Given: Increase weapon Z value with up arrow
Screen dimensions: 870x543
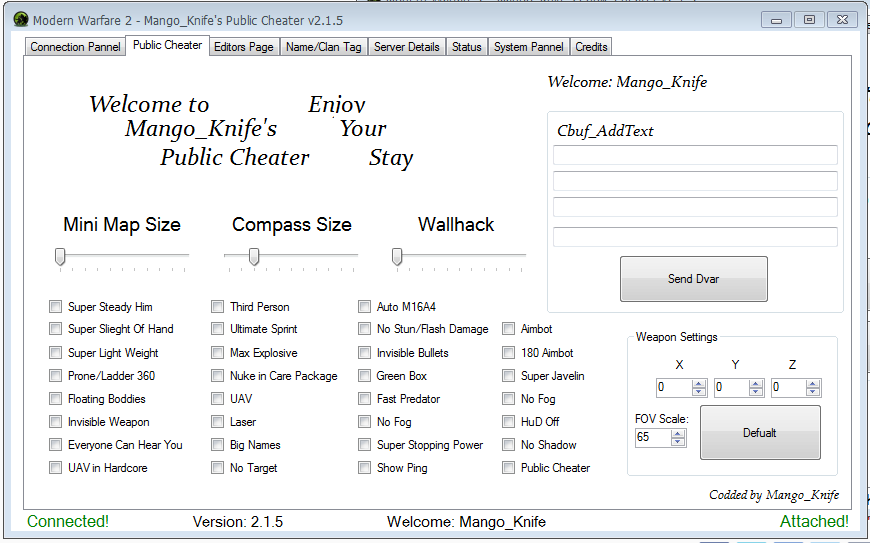Looking at the screenshot, I should point(813,383).
